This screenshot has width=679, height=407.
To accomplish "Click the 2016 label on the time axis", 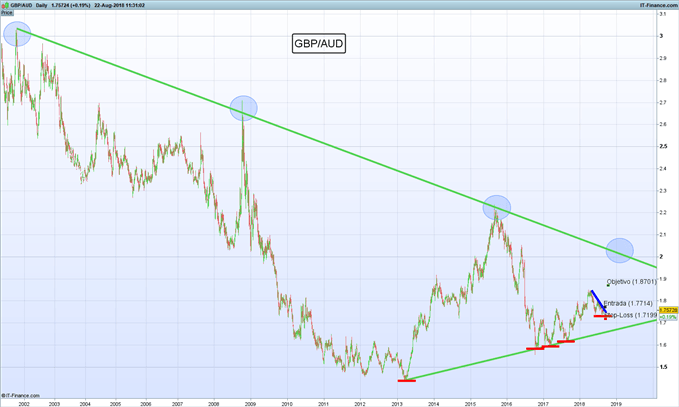I will click(x=507, y=404).
